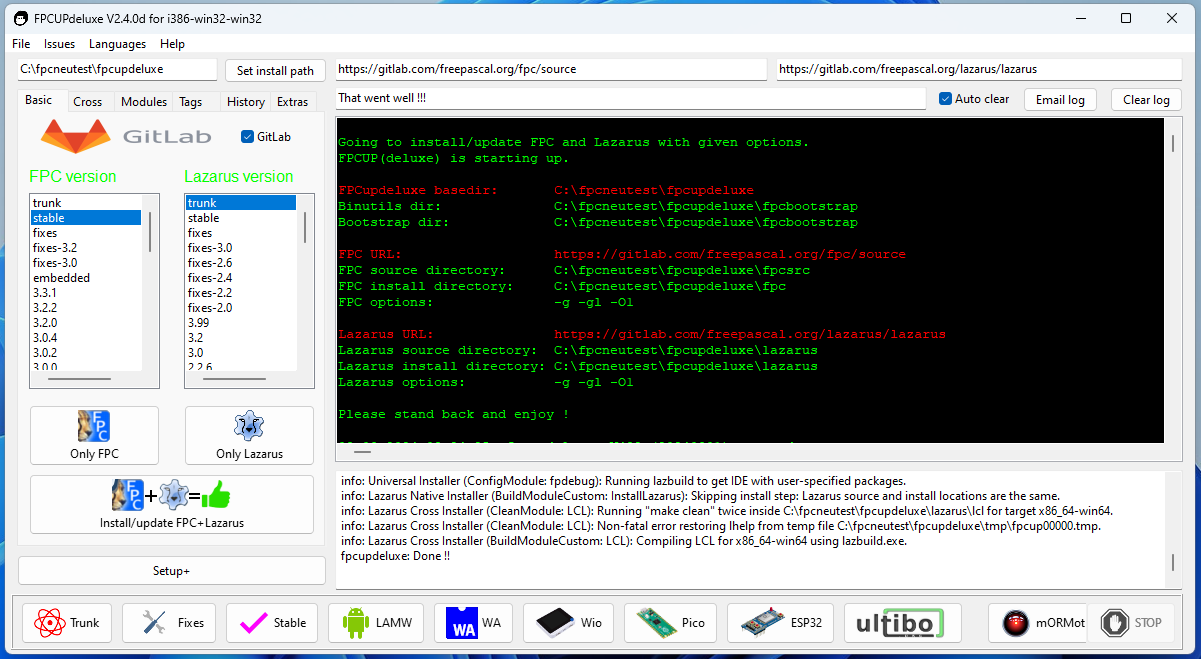The width and height of the screenshot is (1201, 659).
Task: Click the ultibo logo button
Action: (x=903, y=622)
